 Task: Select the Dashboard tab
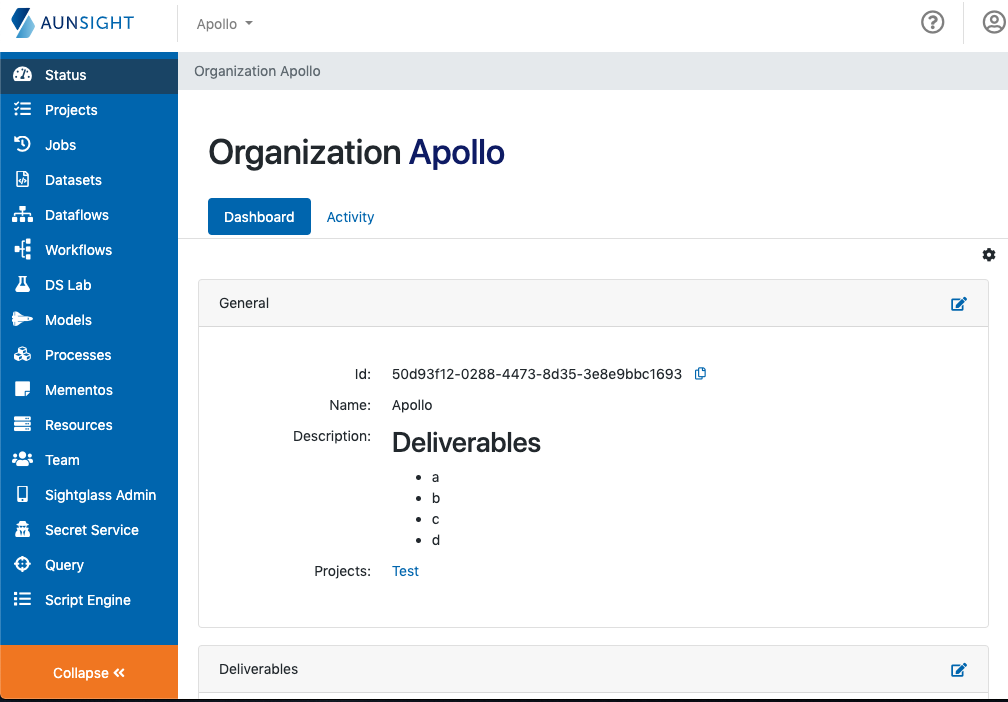point(259,217)
